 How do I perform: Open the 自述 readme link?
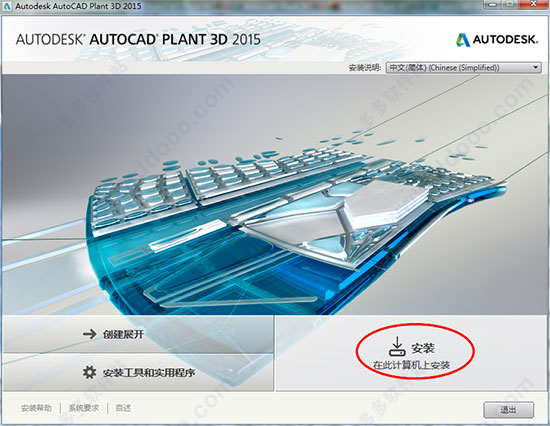pos(123,408)
